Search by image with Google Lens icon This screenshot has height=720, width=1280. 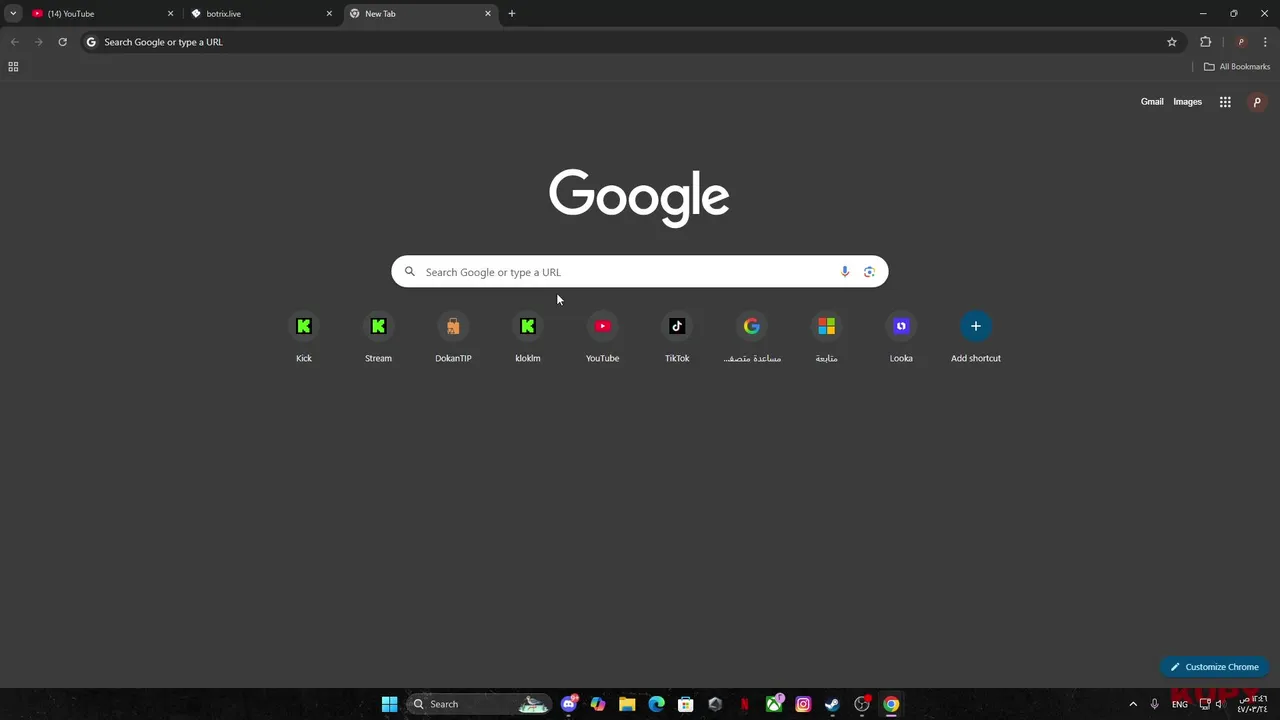coord(869,272)
